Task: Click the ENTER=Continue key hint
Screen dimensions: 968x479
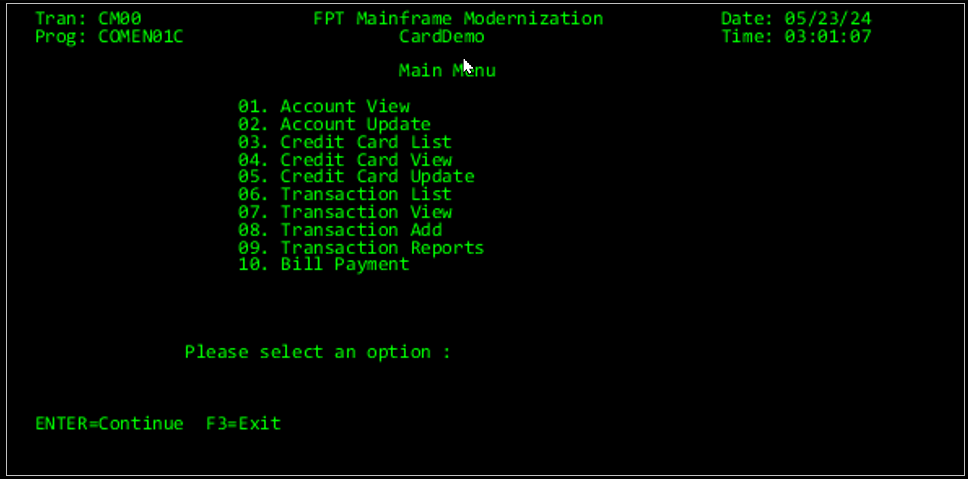Action: [109, 423]
